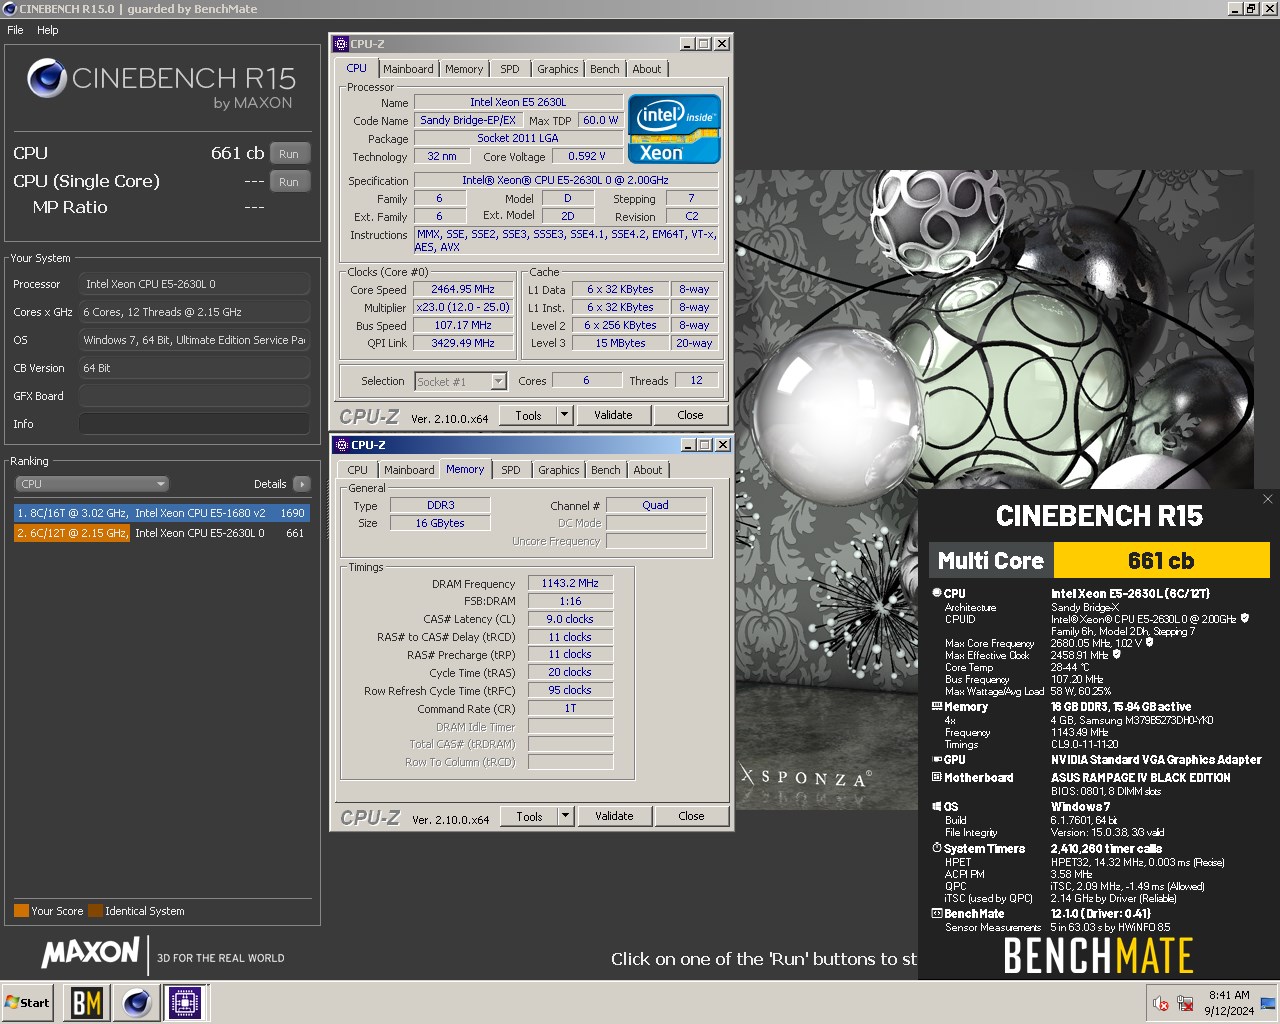Viewport: 1280px width, 1024px height.
Task: Click the Multiplier value x23.0 (12.0 - 25.0)
Action: point(463,308)
